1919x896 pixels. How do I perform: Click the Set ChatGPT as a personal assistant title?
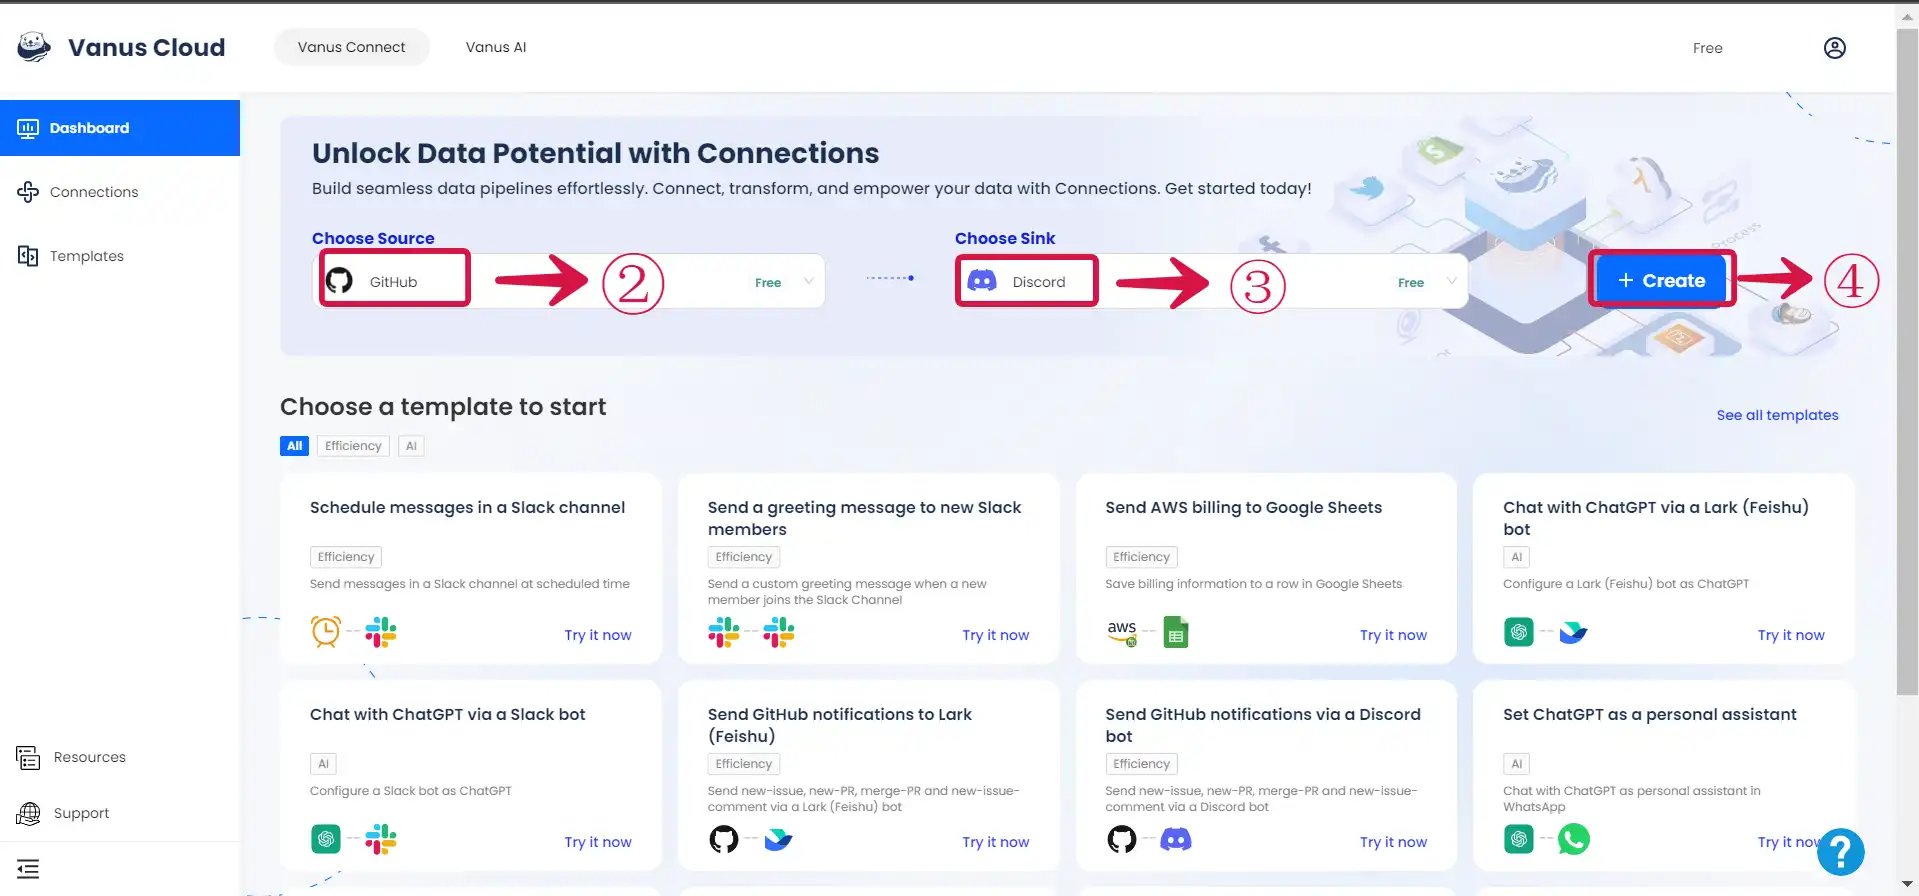coord(1649,714)
